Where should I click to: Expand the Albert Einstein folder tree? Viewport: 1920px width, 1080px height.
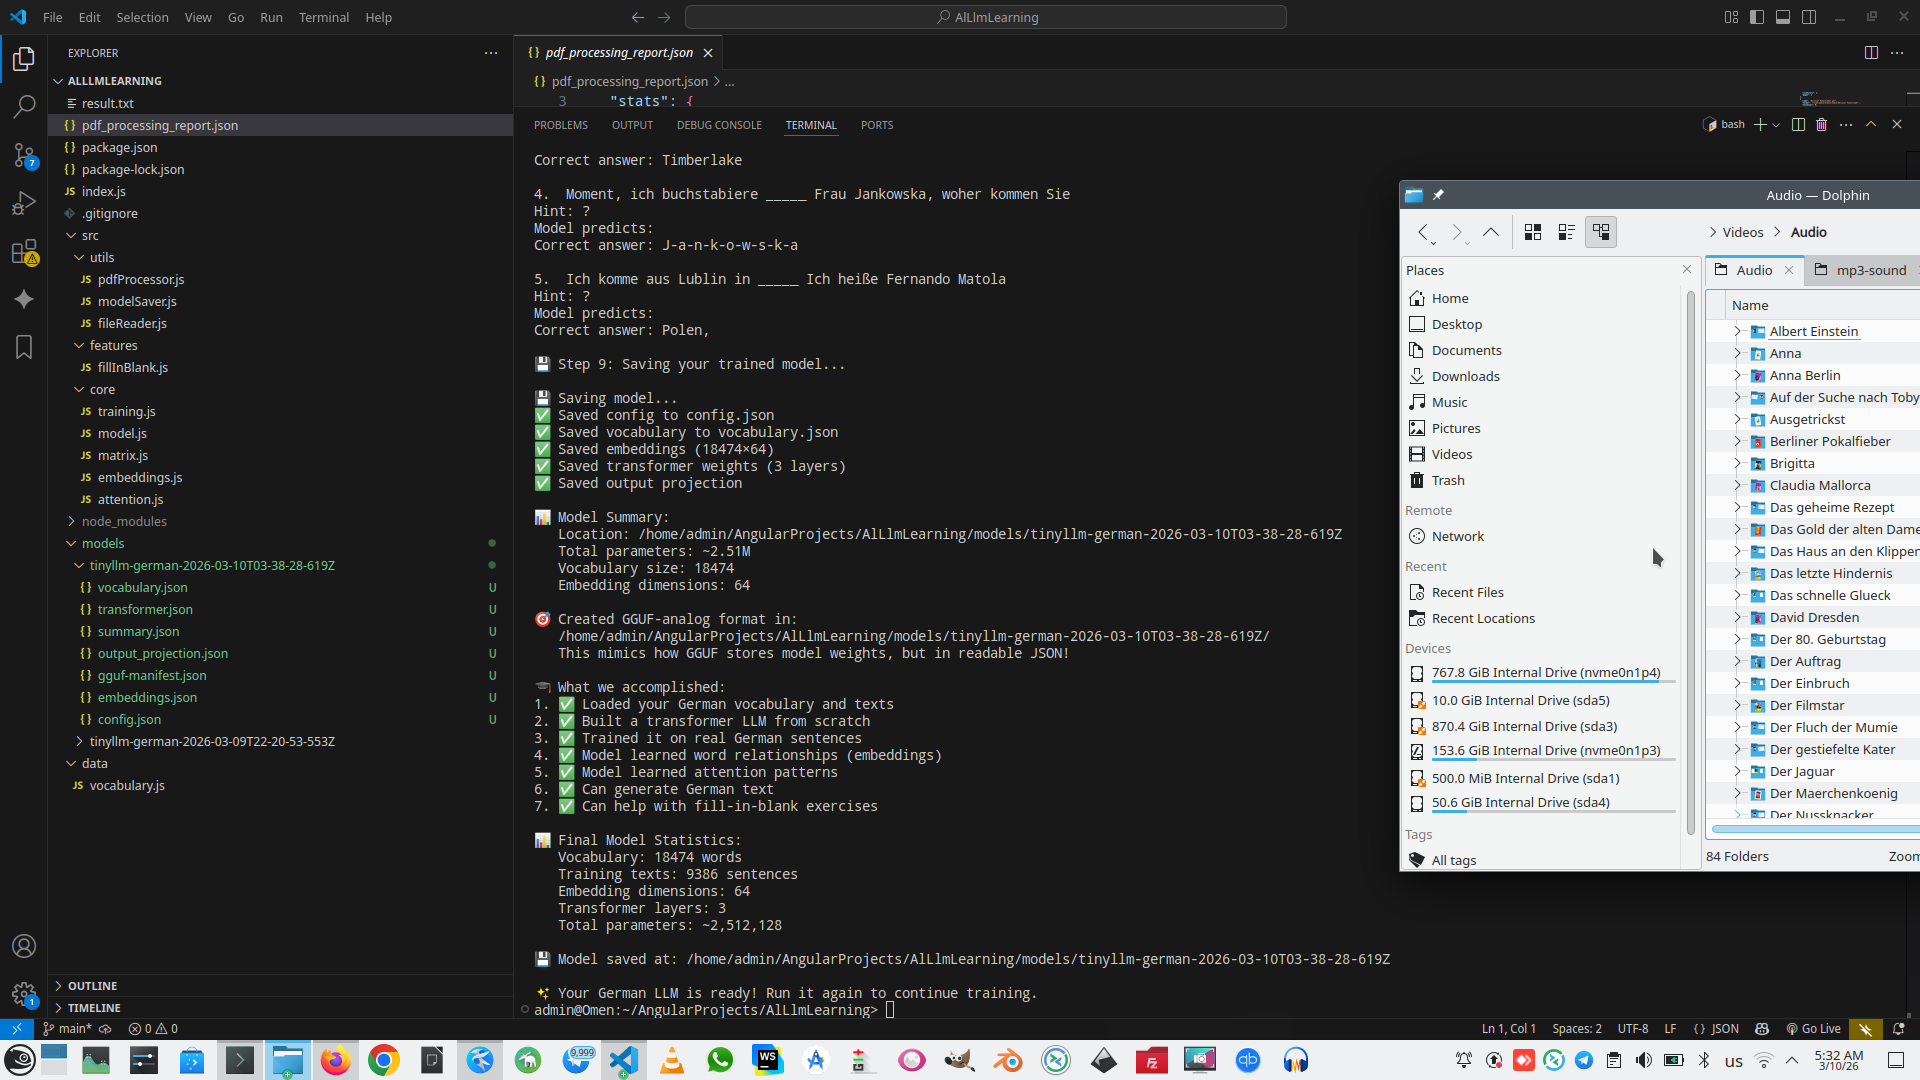click(1737, 331)
